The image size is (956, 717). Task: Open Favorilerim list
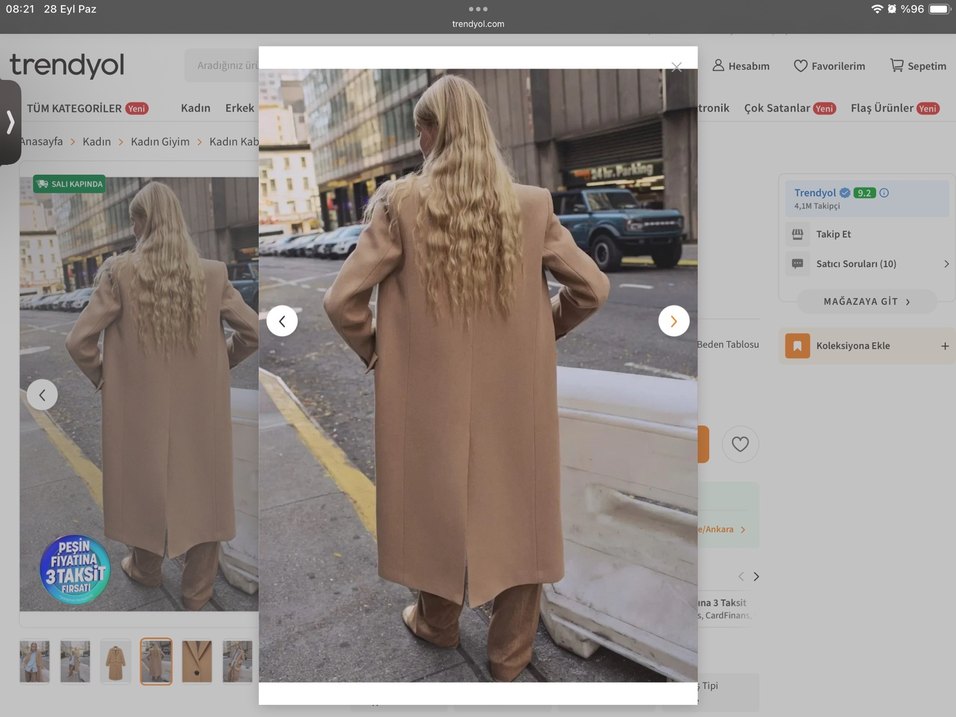(x=829, y=66)
